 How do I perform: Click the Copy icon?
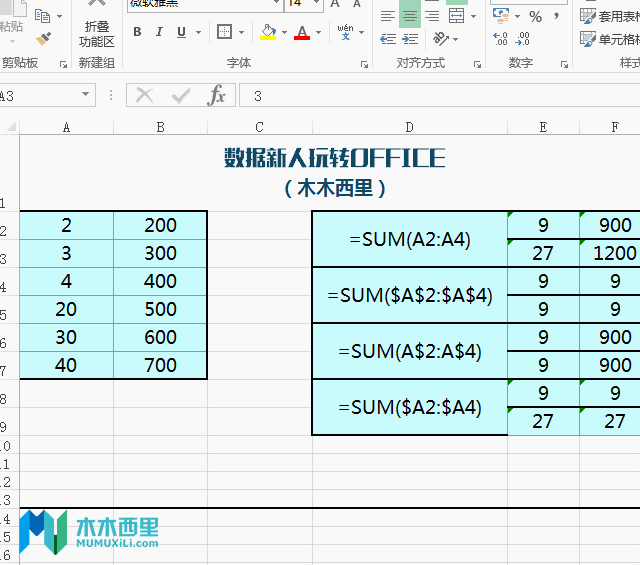coord(42,16)
